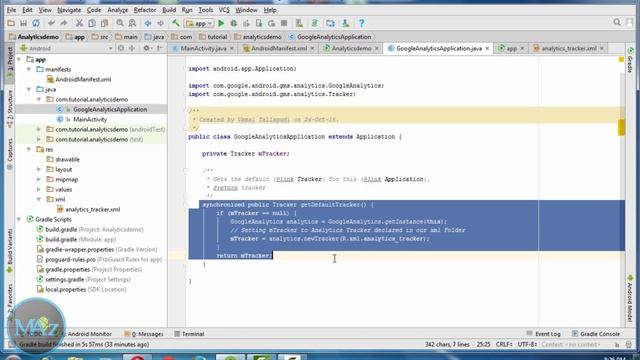This screenshot has width=640, height=360.
Task: Close the GoogleAnalyticsApplication.java tab
Action: pos(487,48)
